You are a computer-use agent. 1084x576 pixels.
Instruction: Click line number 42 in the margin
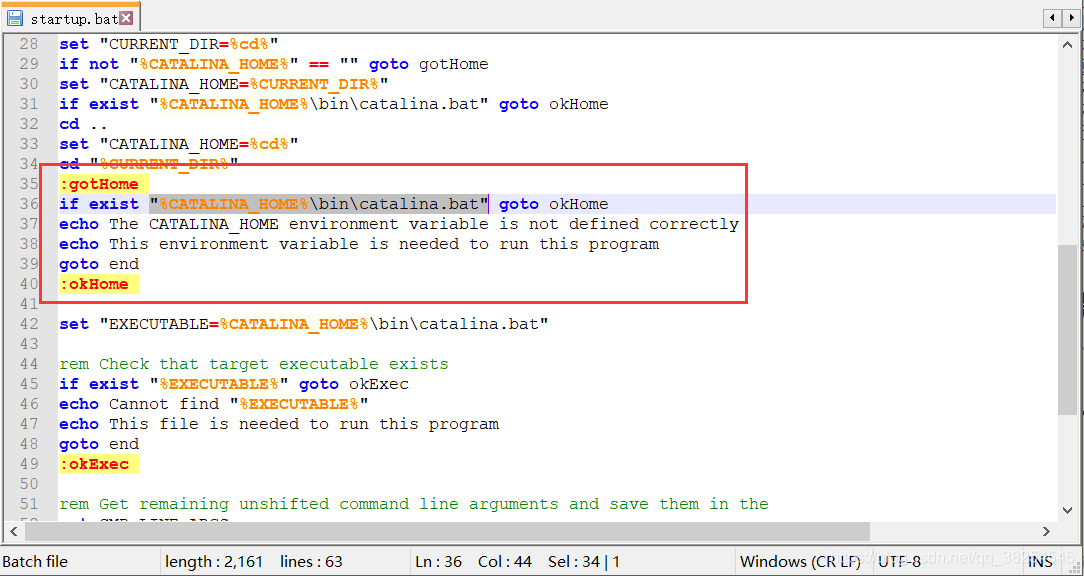[x=29, y=324]
